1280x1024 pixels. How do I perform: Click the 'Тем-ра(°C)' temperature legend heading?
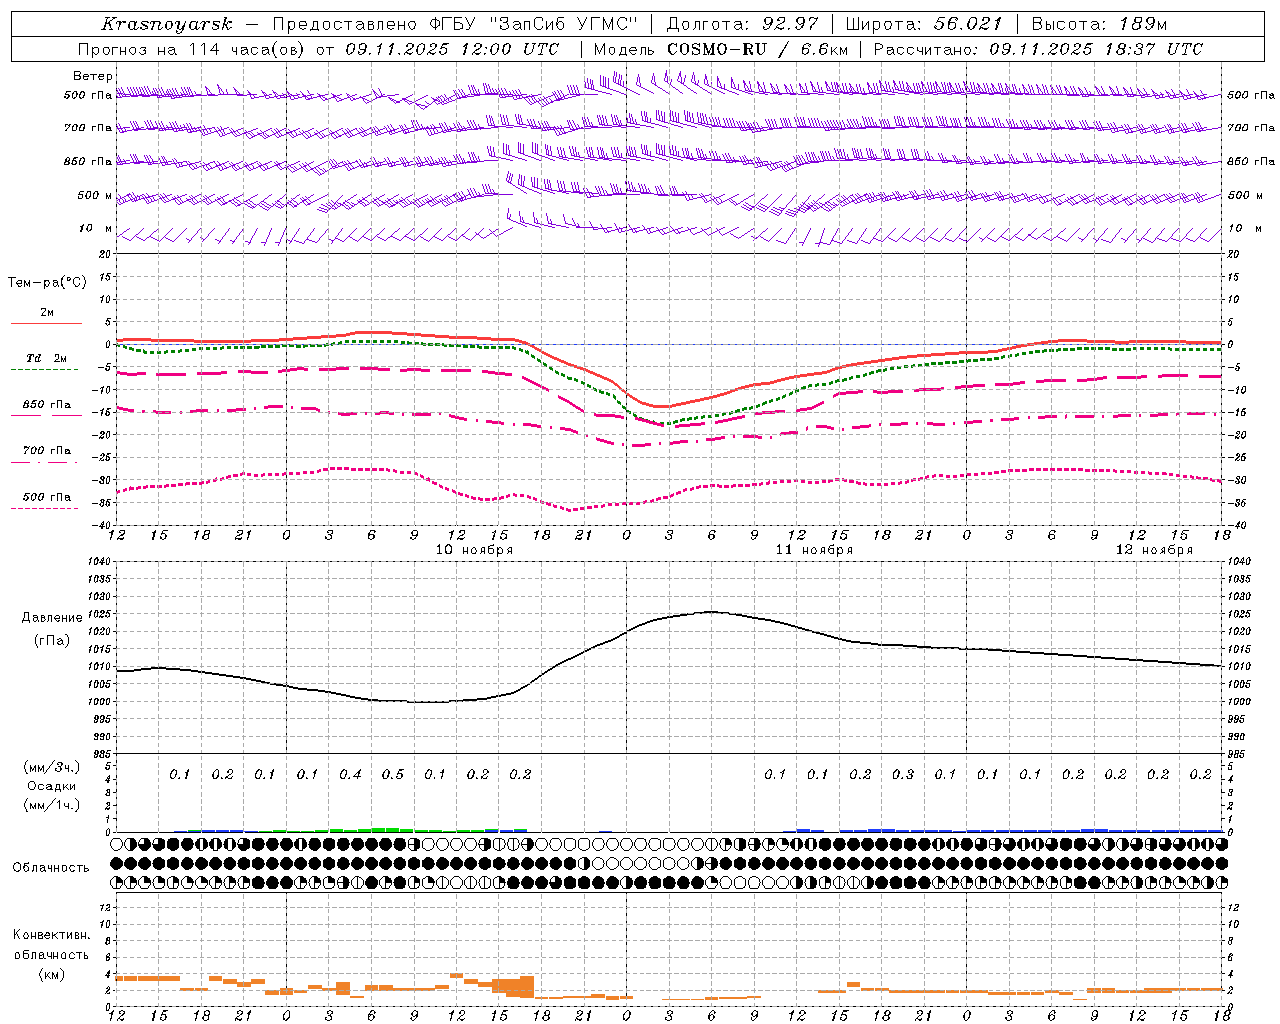pyautogui.click(x=47, y=283)
